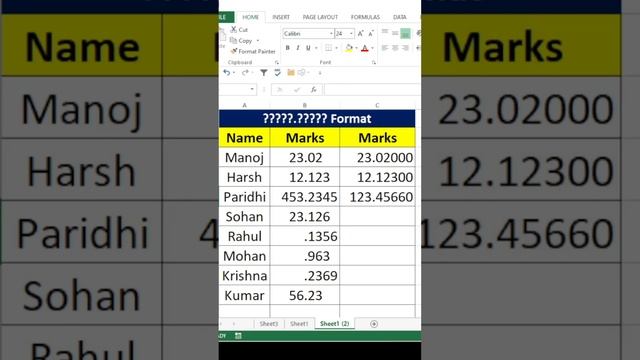
Task: Select the Sheet1 (2) worksheet tab
Action: pyautogui.click(x=334, y=324)
